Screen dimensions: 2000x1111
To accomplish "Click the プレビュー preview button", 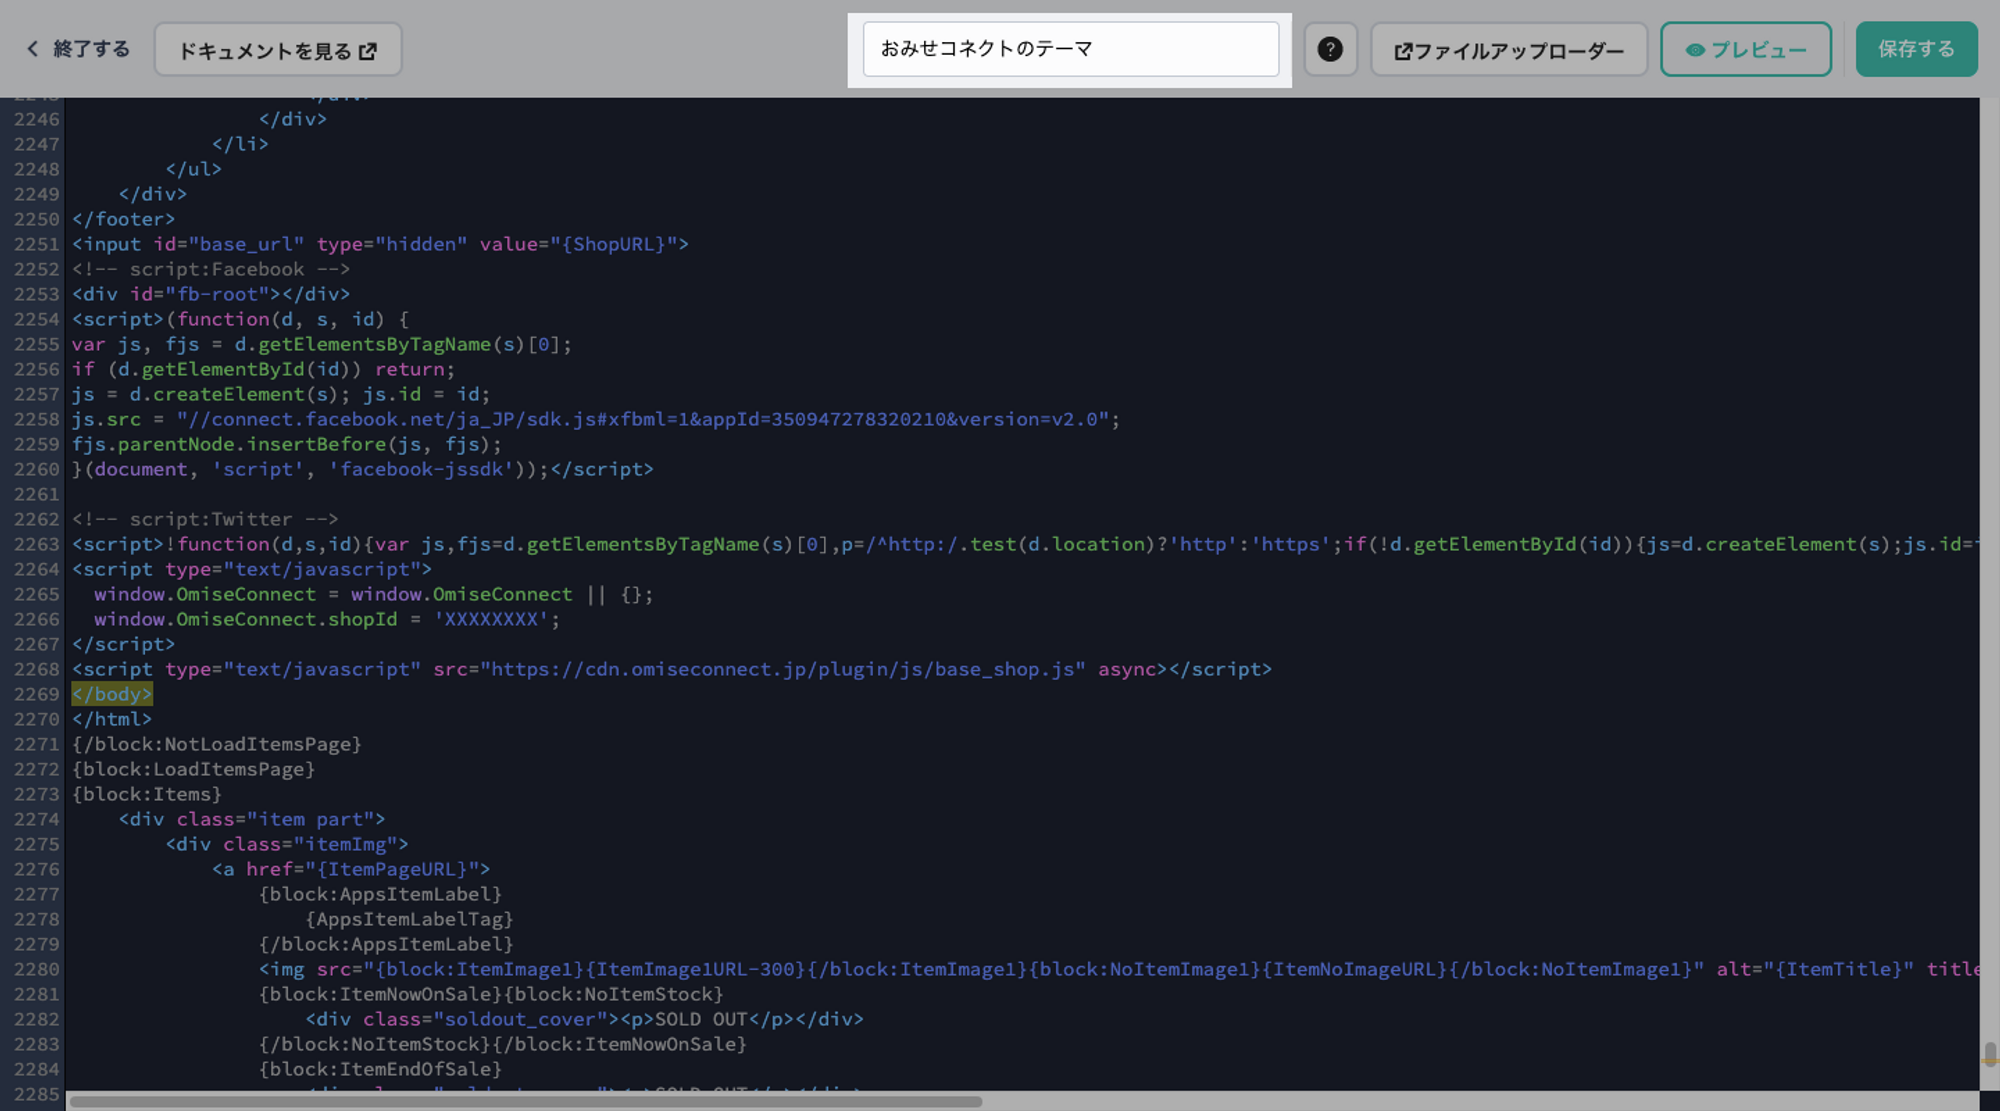I will [1746, 50].
